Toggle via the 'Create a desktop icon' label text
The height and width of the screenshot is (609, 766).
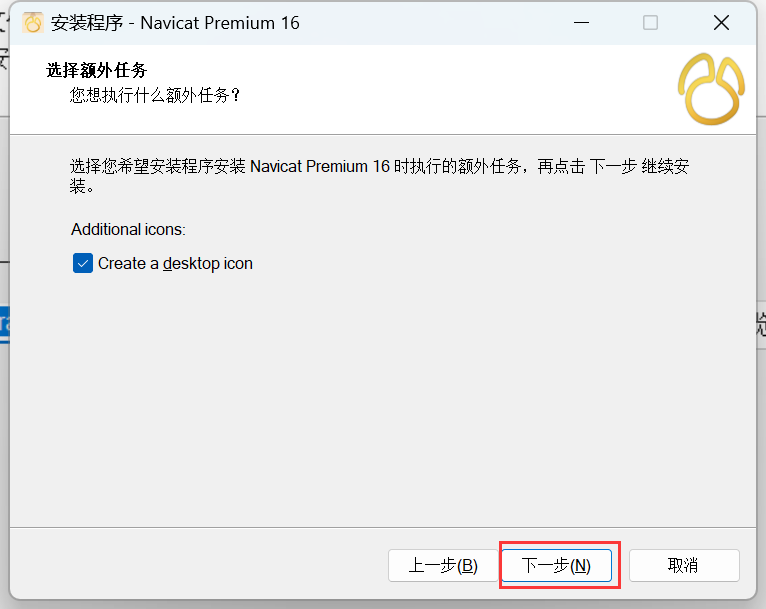coord(175,263)
